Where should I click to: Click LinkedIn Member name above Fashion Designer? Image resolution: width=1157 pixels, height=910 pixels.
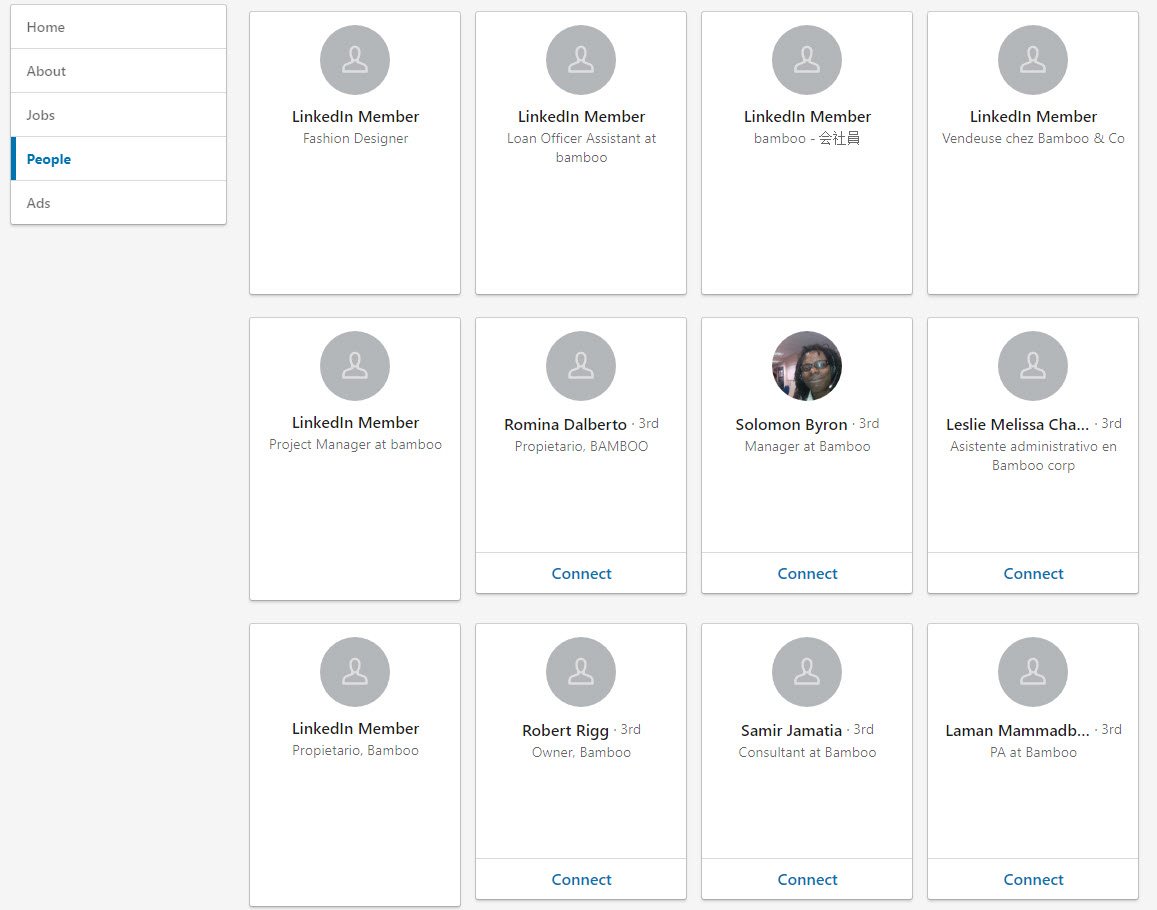(355, 117)
